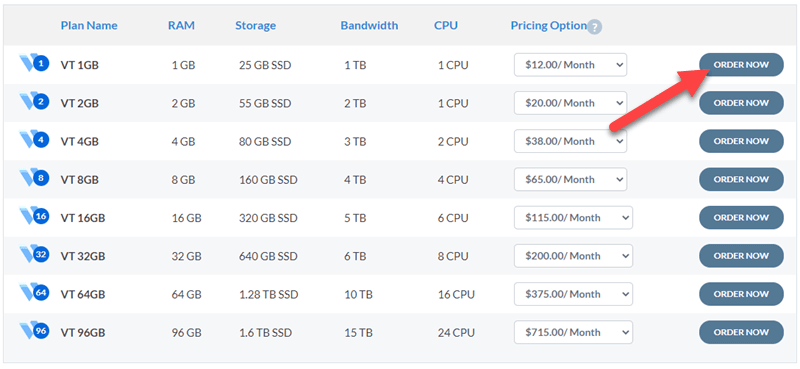This screenshot has height=369, width=800.
Task: Click the VT 8GB plan badge icon
Action: (34, 179)
